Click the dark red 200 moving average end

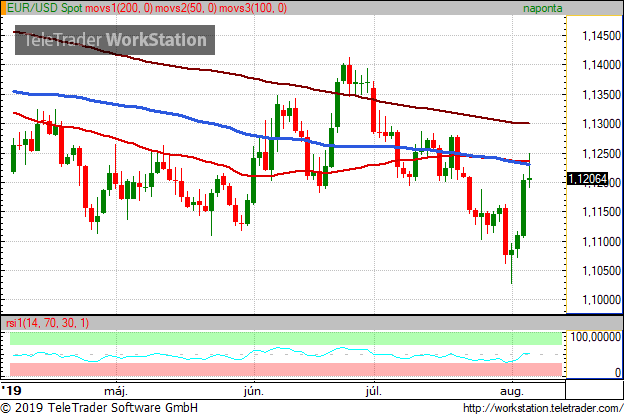pos(528,123)
